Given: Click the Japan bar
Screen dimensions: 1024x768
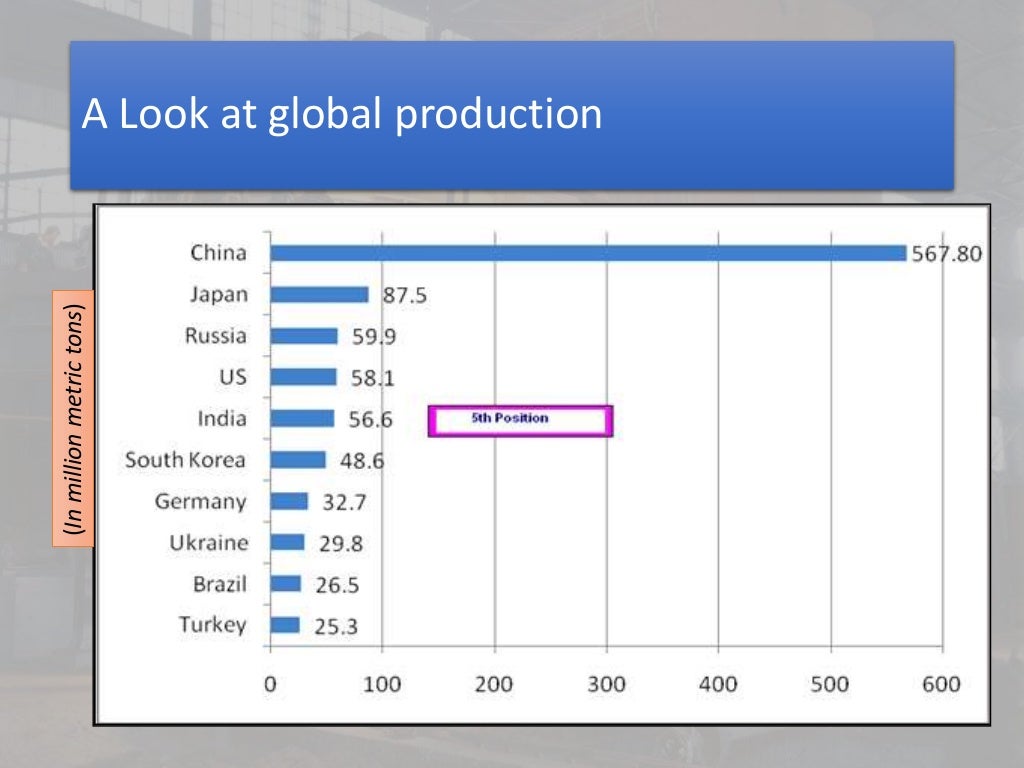Looking at the screenshot, I should (x=319, y=295).
